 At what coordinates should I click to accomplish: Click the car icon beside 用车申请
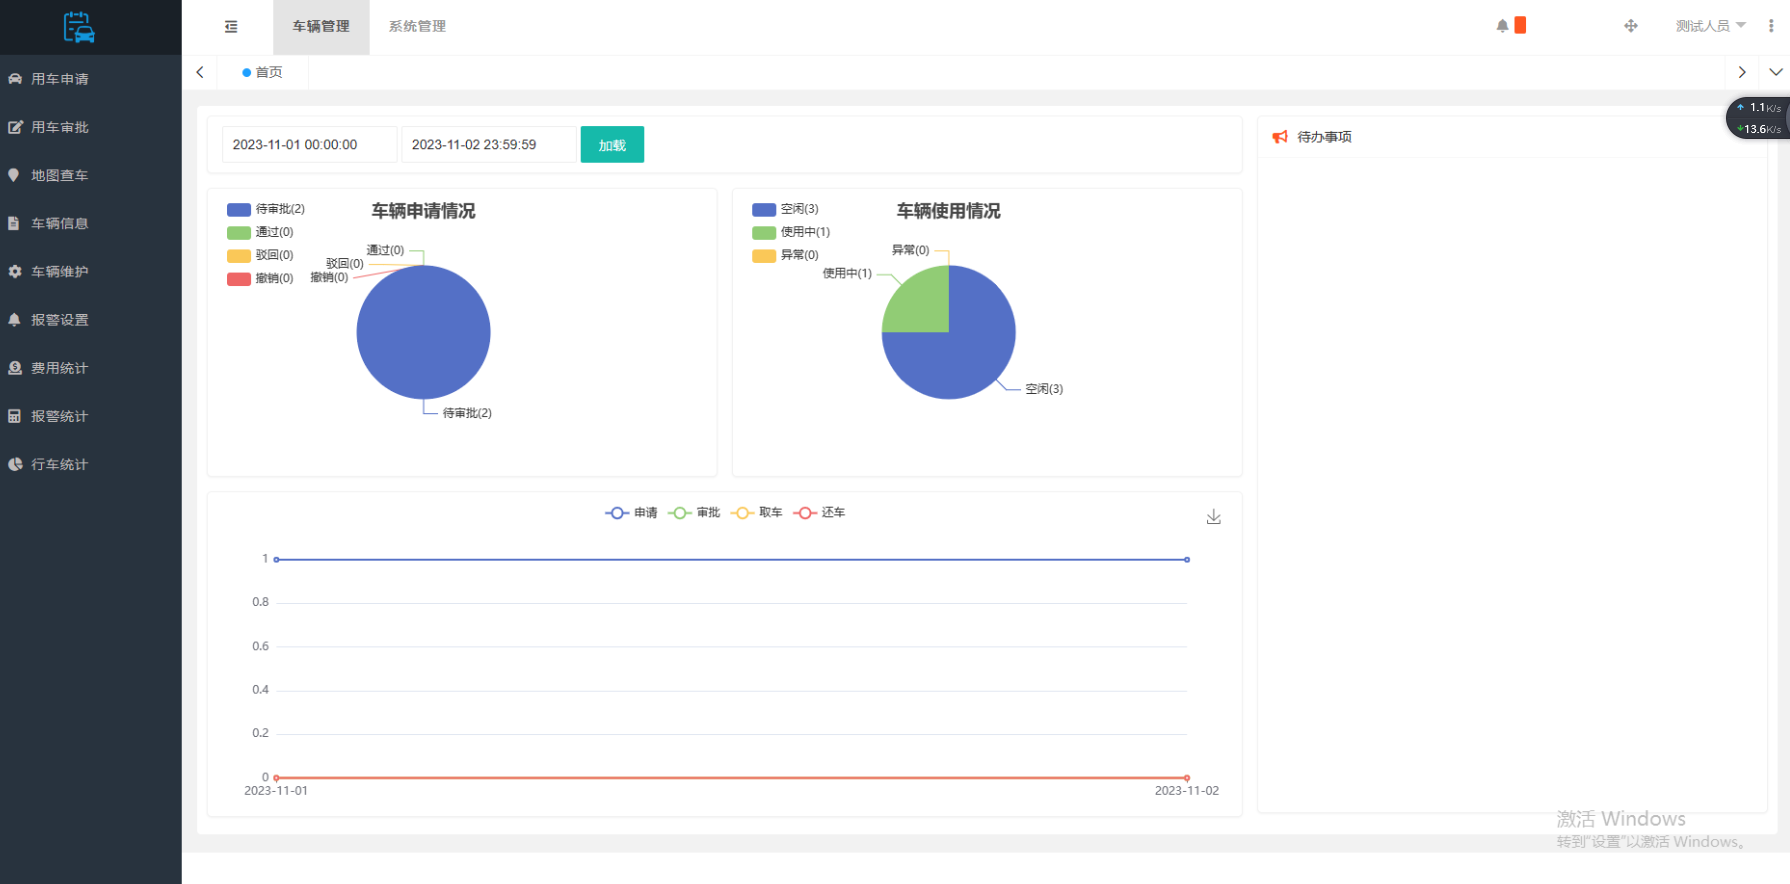coord(15,79)
